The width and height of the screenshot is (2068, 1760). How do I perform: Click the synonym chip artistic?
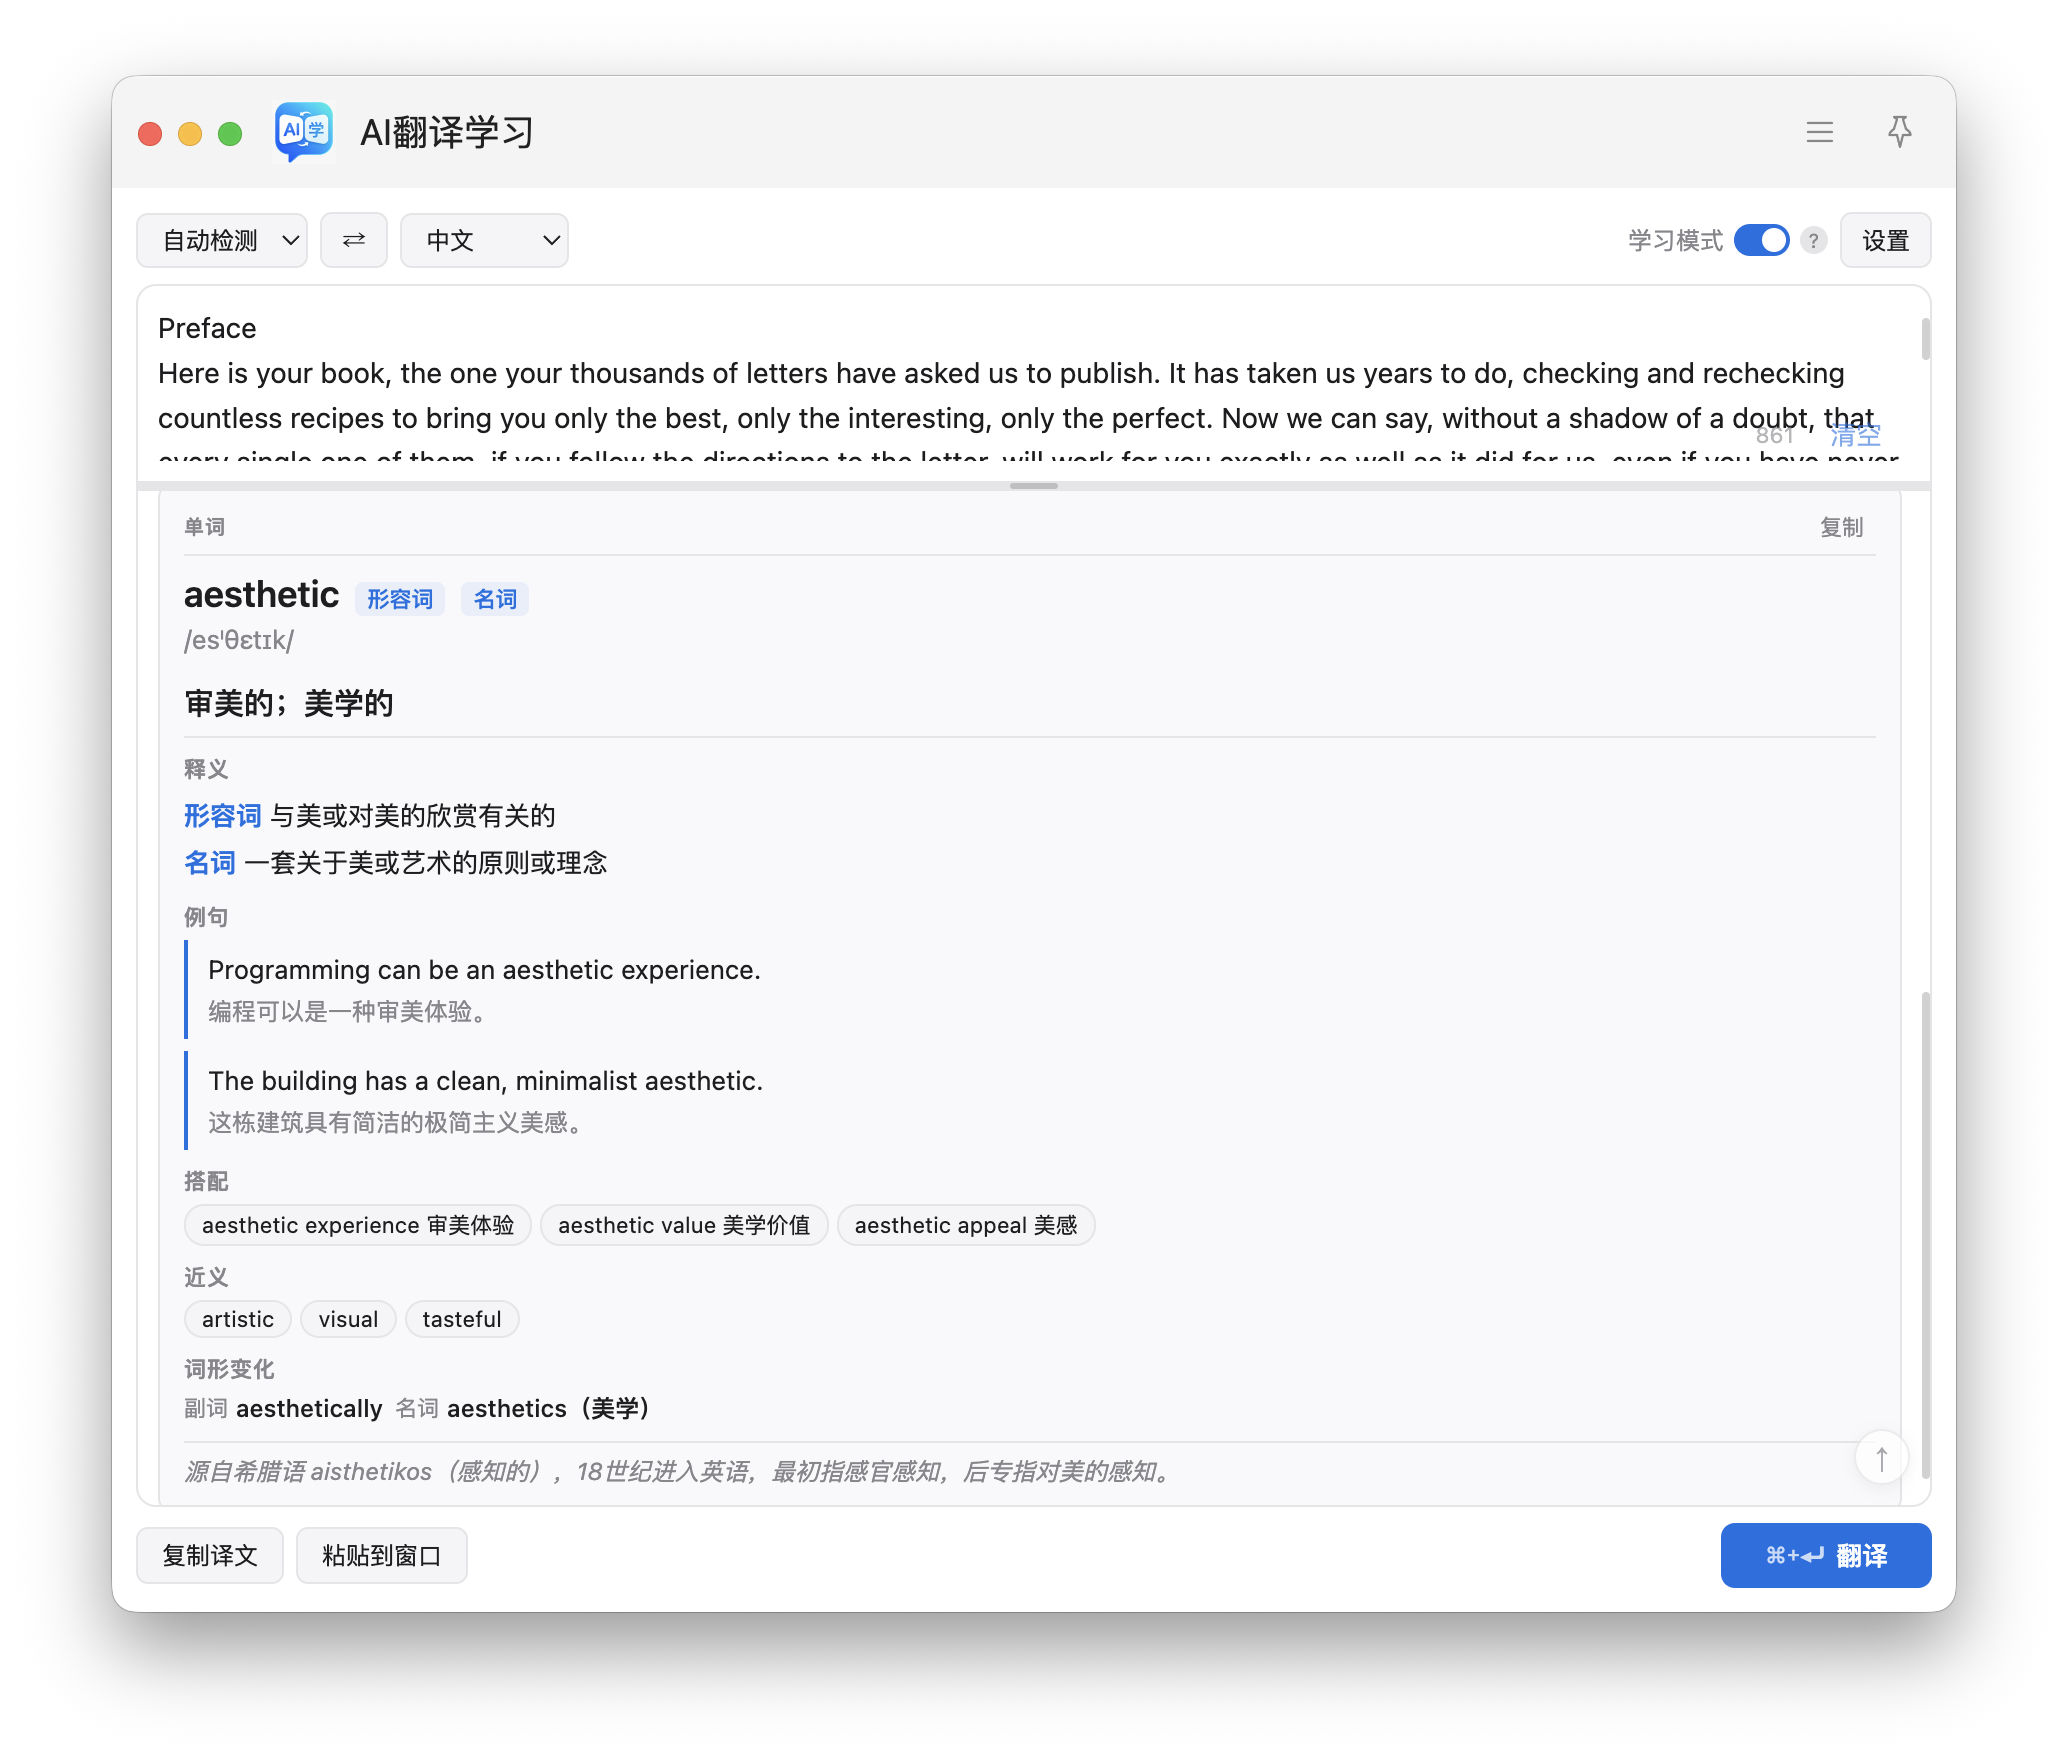click(x=238, y=1319)
